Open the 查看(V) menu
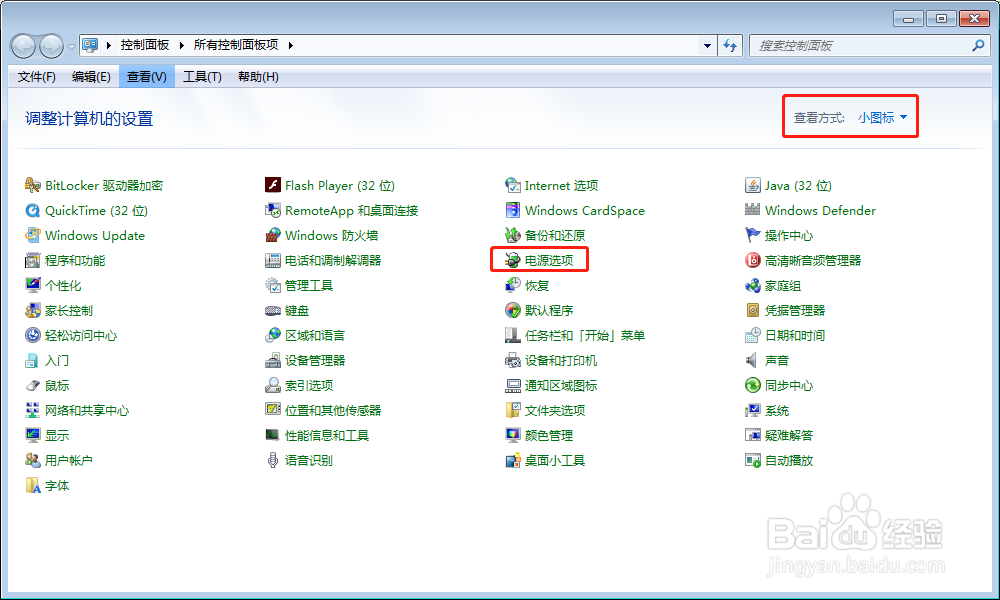The height and width of the screenshot is (600, 1000). tap(146, 76)
